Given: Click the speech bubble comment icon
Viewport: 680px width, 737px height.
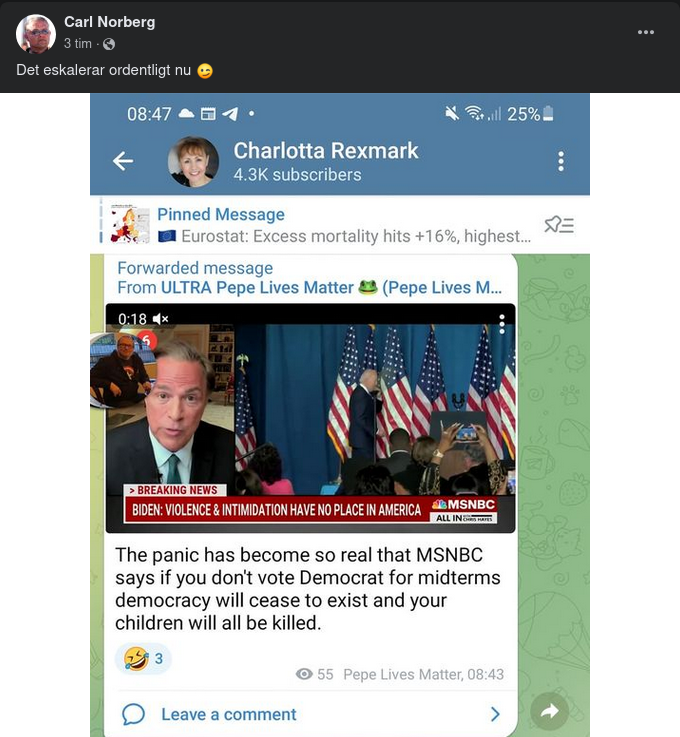Looking at the screenshot, I should coord(133,714).
